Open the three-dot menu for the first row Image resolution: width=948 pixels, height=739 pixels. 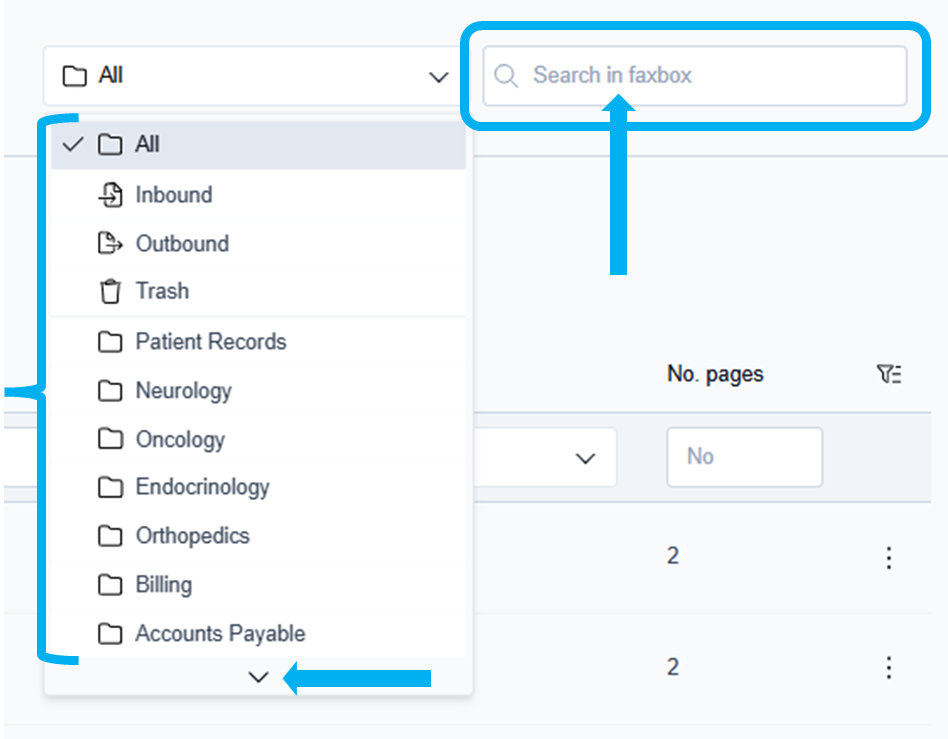point(888,557)
